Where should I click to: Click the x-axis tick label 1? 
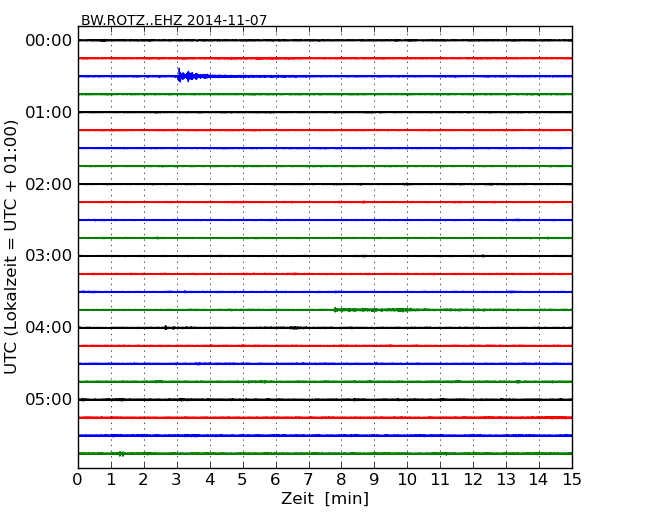coord(111,480)
